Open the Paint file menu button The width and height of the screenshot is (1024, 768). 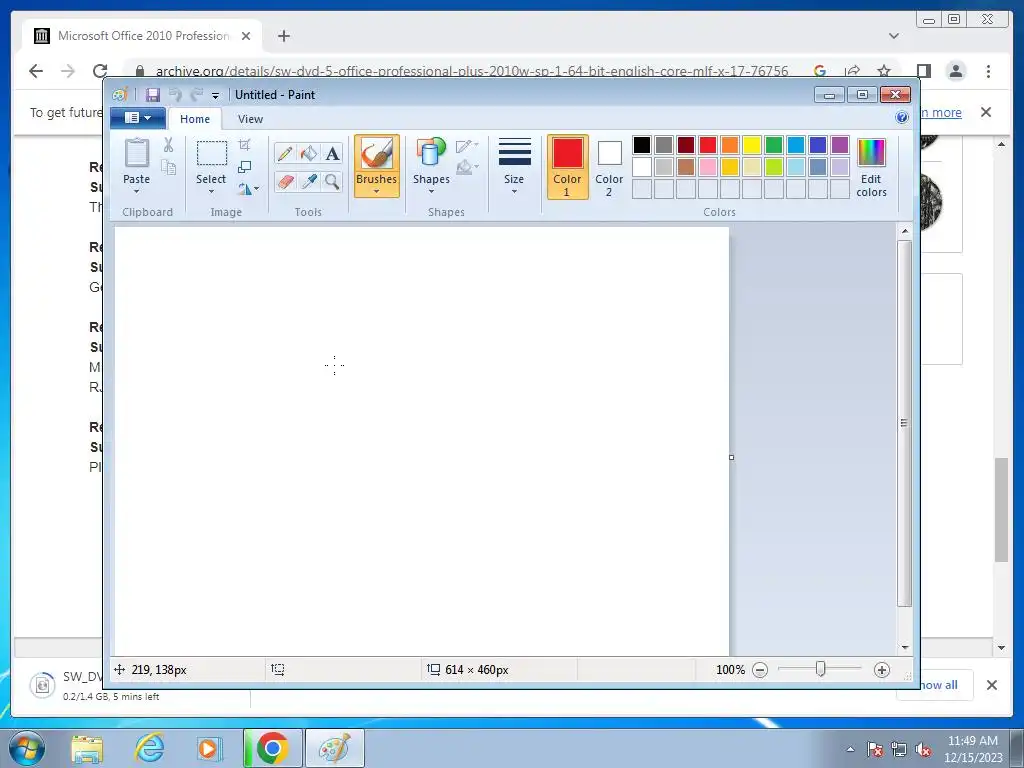tap(137, 118)
